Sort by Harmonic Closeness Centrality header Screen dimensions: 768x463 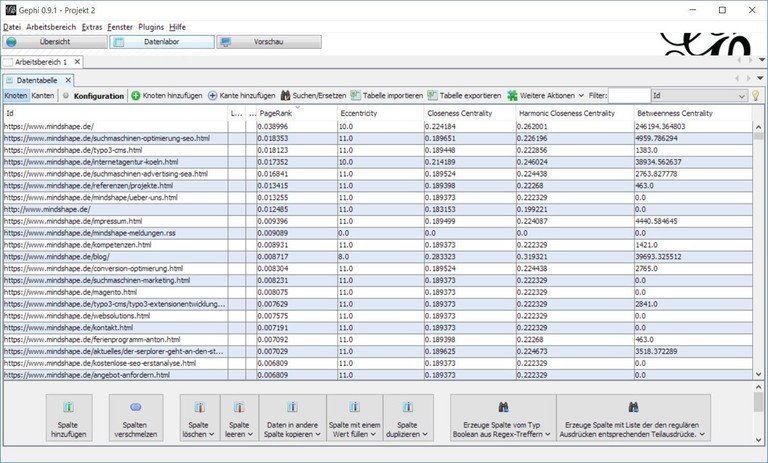575,113
